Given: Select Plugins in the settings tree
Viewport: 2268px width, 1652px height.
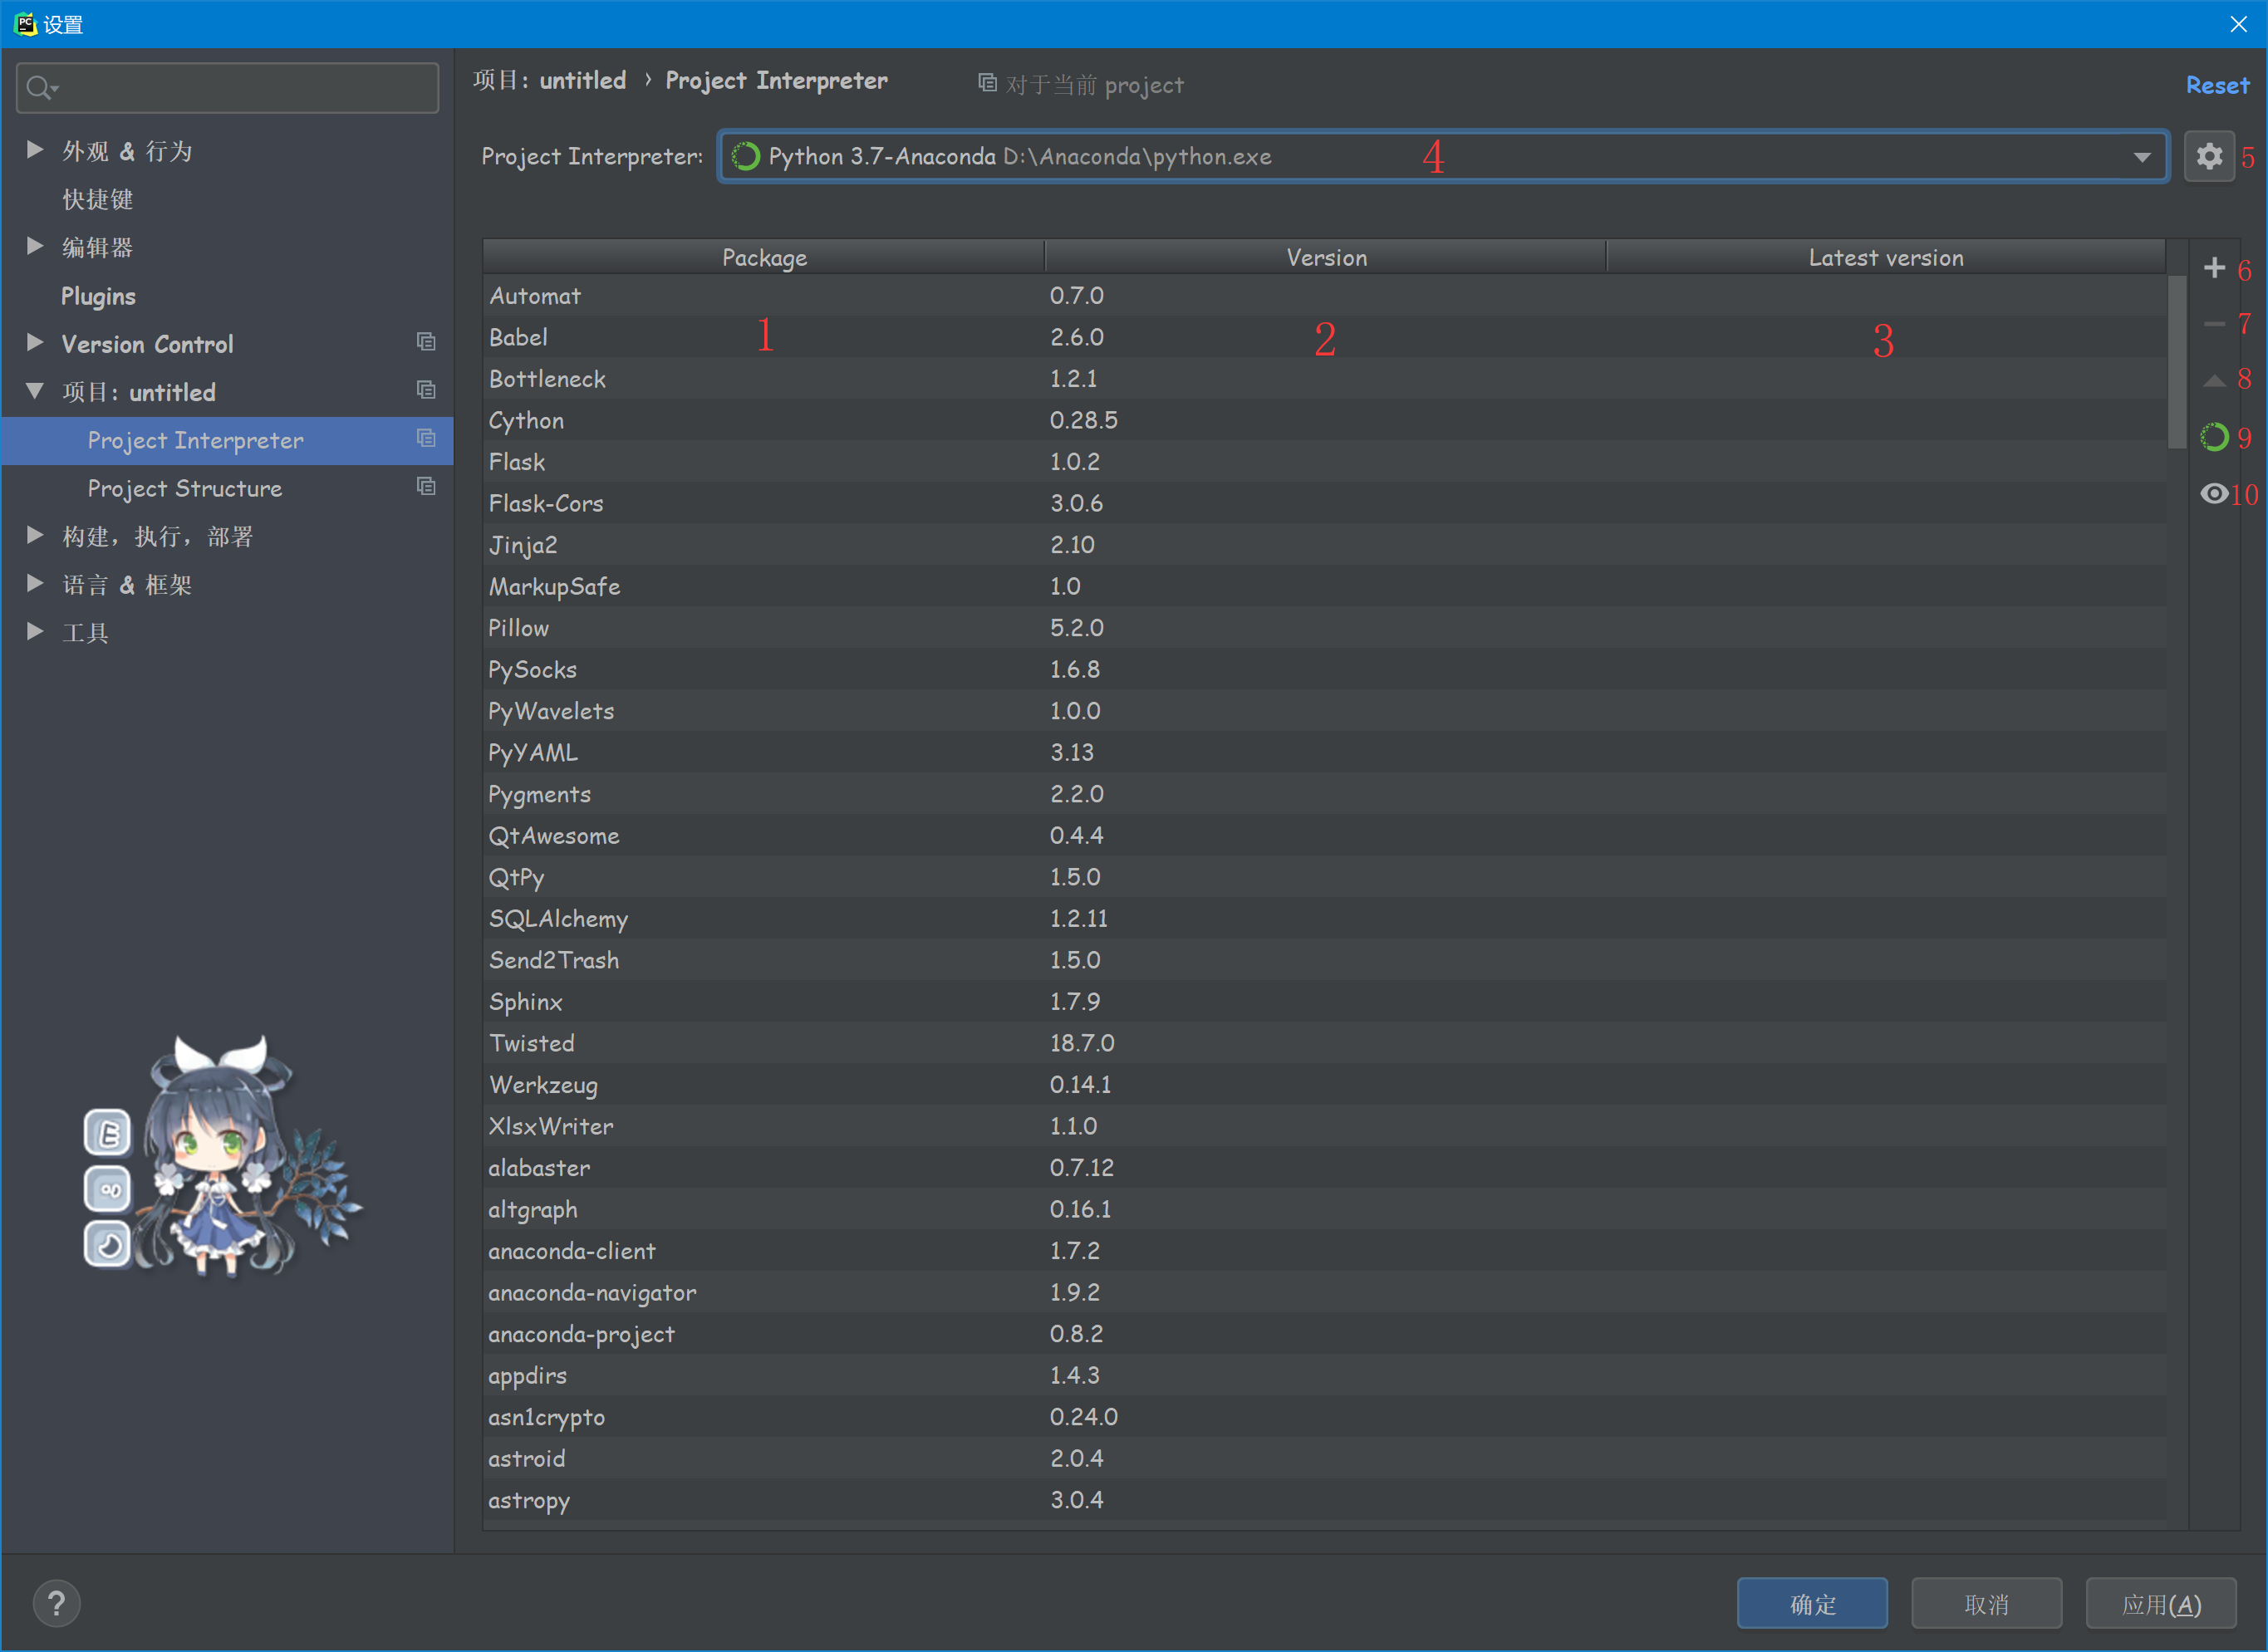Looking at the screenshot, I should pos(98,295).
